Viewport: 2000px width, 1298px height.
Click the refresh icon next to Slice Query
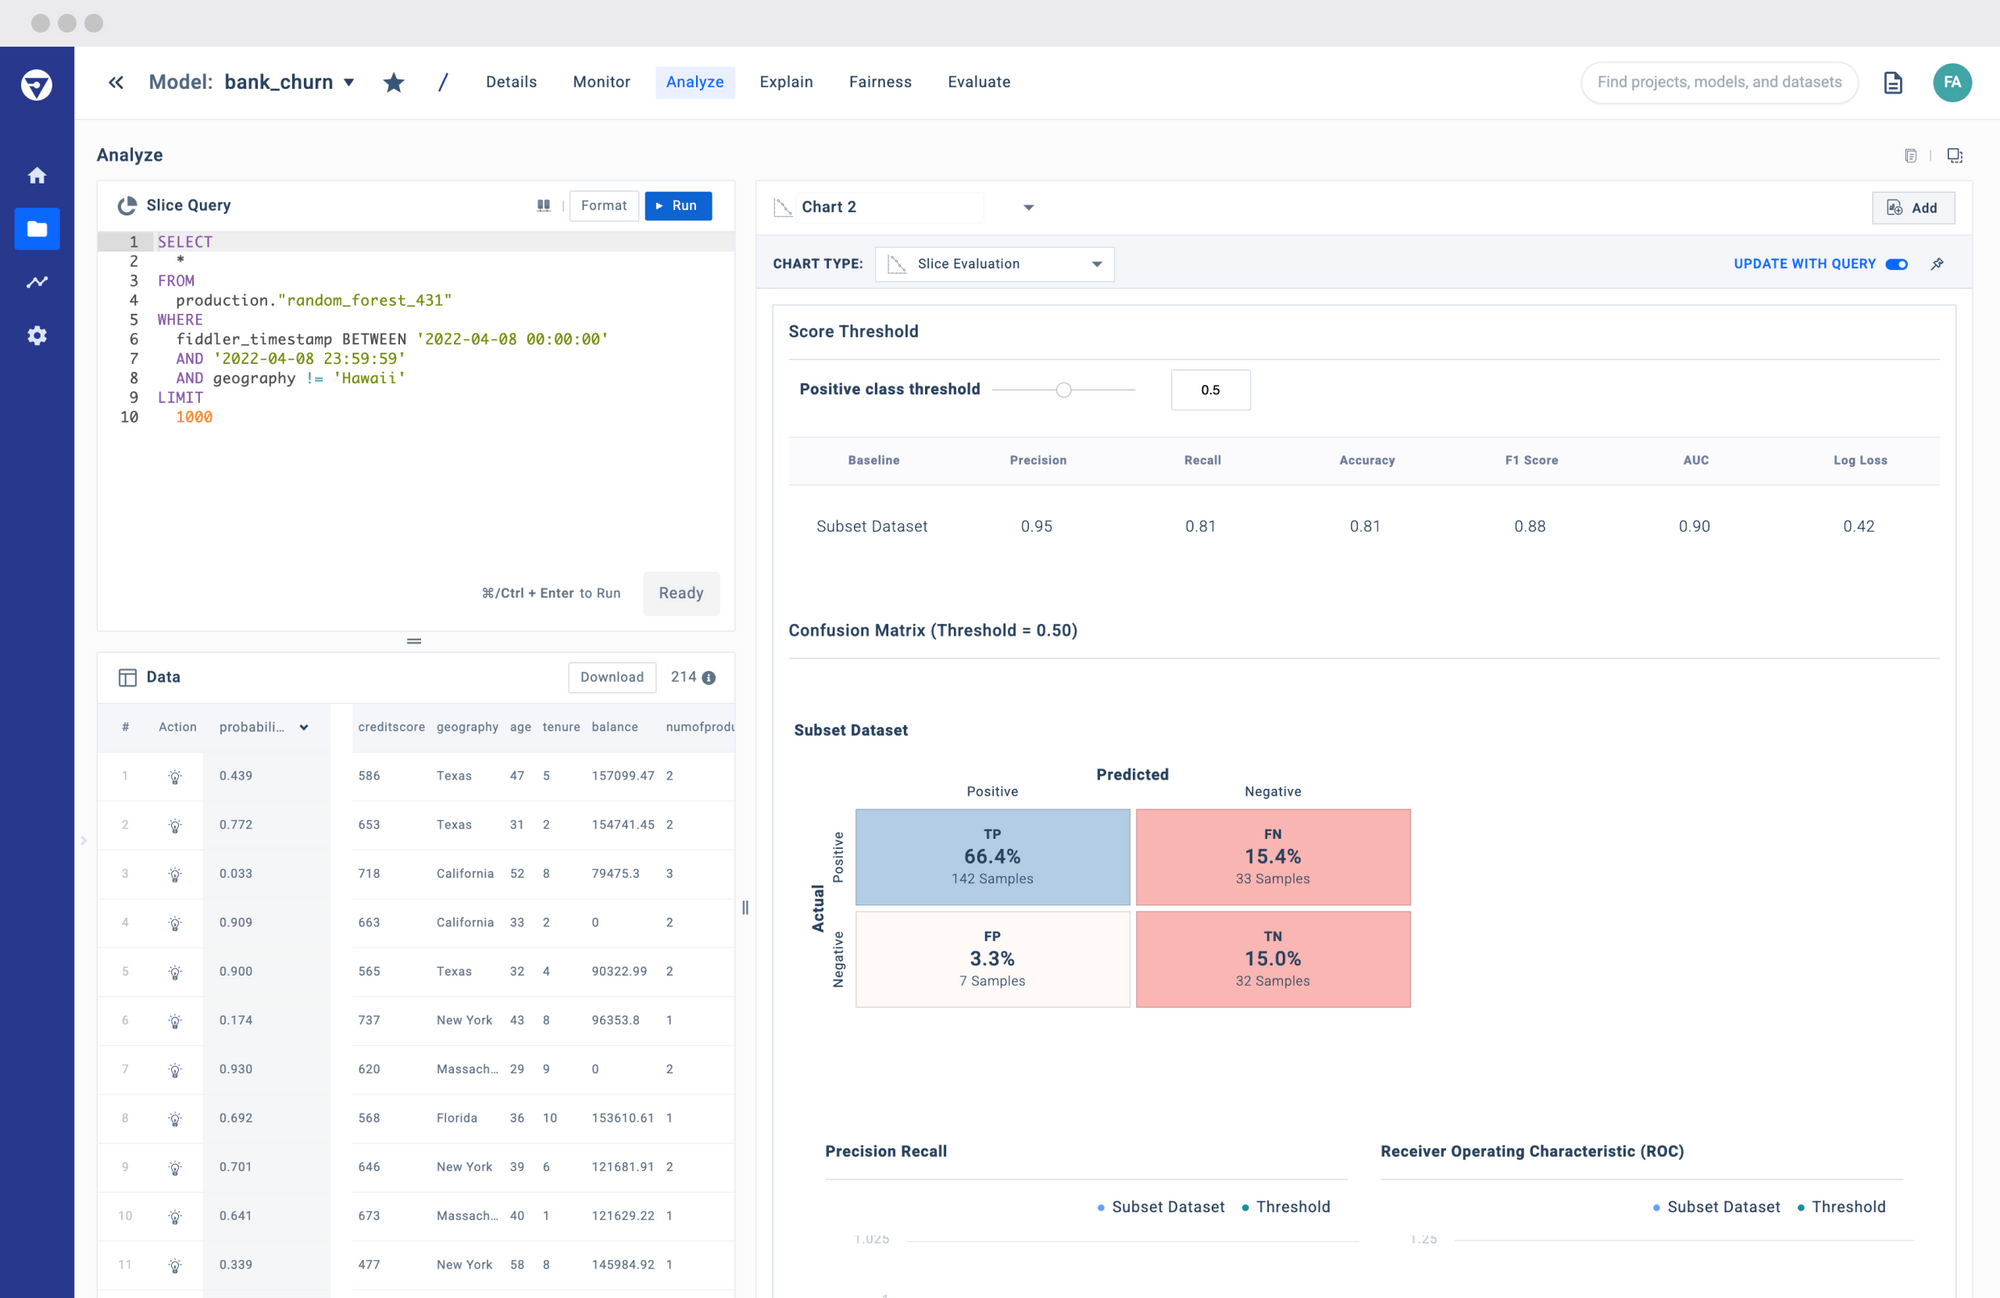(128, 205)
